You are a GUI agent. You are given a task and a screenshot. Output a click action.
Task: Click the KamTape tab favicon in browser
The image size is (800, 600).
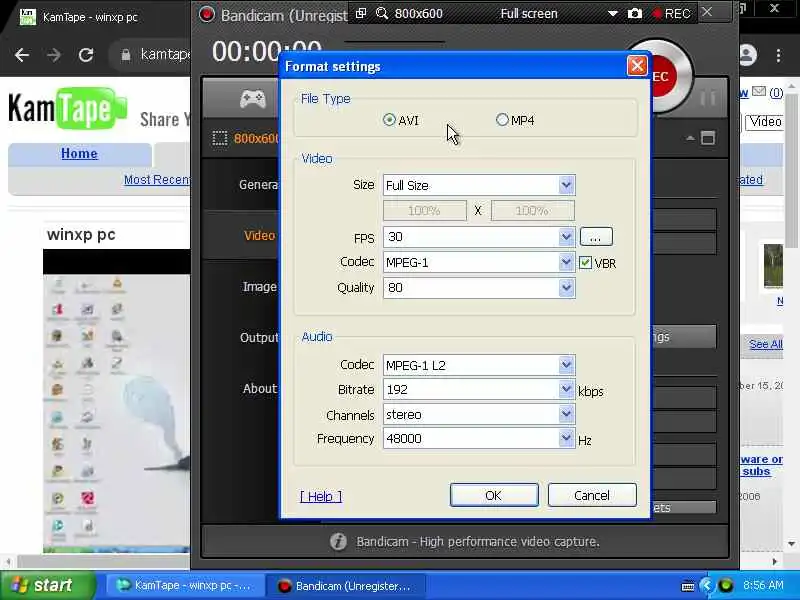point(28,17)
